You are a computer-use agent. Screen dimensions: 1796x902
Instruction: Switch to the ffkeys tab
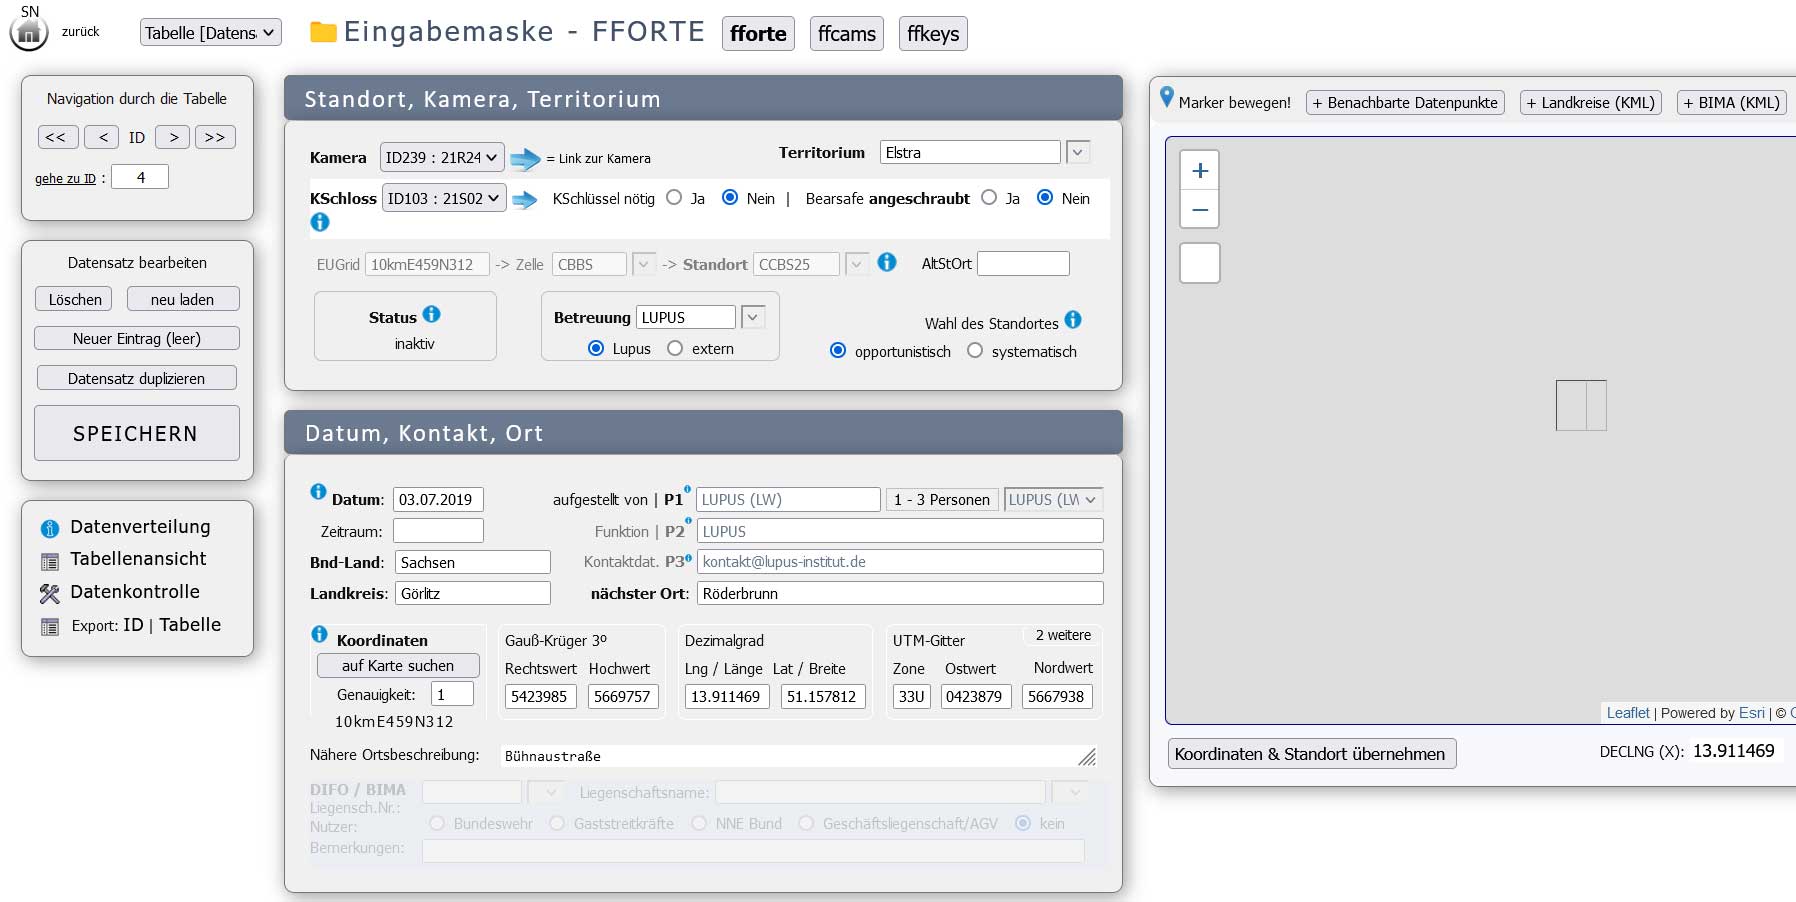click(932, 34)
